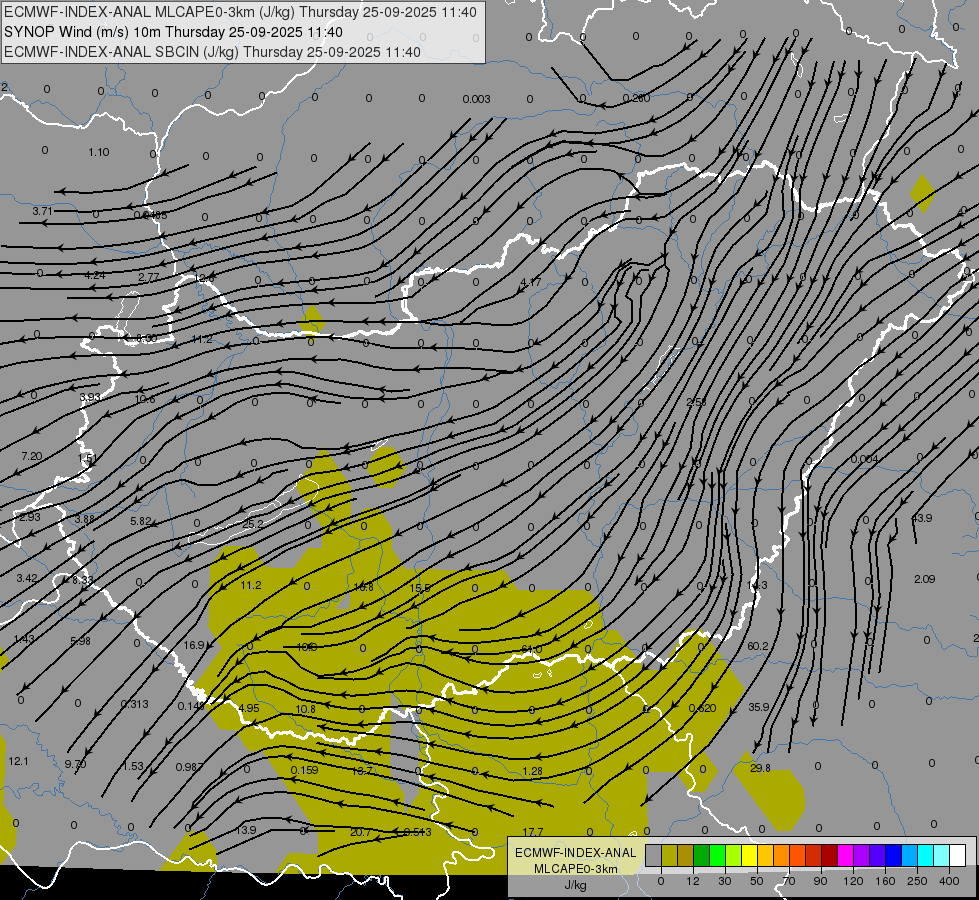
Task: Click the SYNOP Wind 10m header line
Action: pyautogui.click(x=173, y=32)
